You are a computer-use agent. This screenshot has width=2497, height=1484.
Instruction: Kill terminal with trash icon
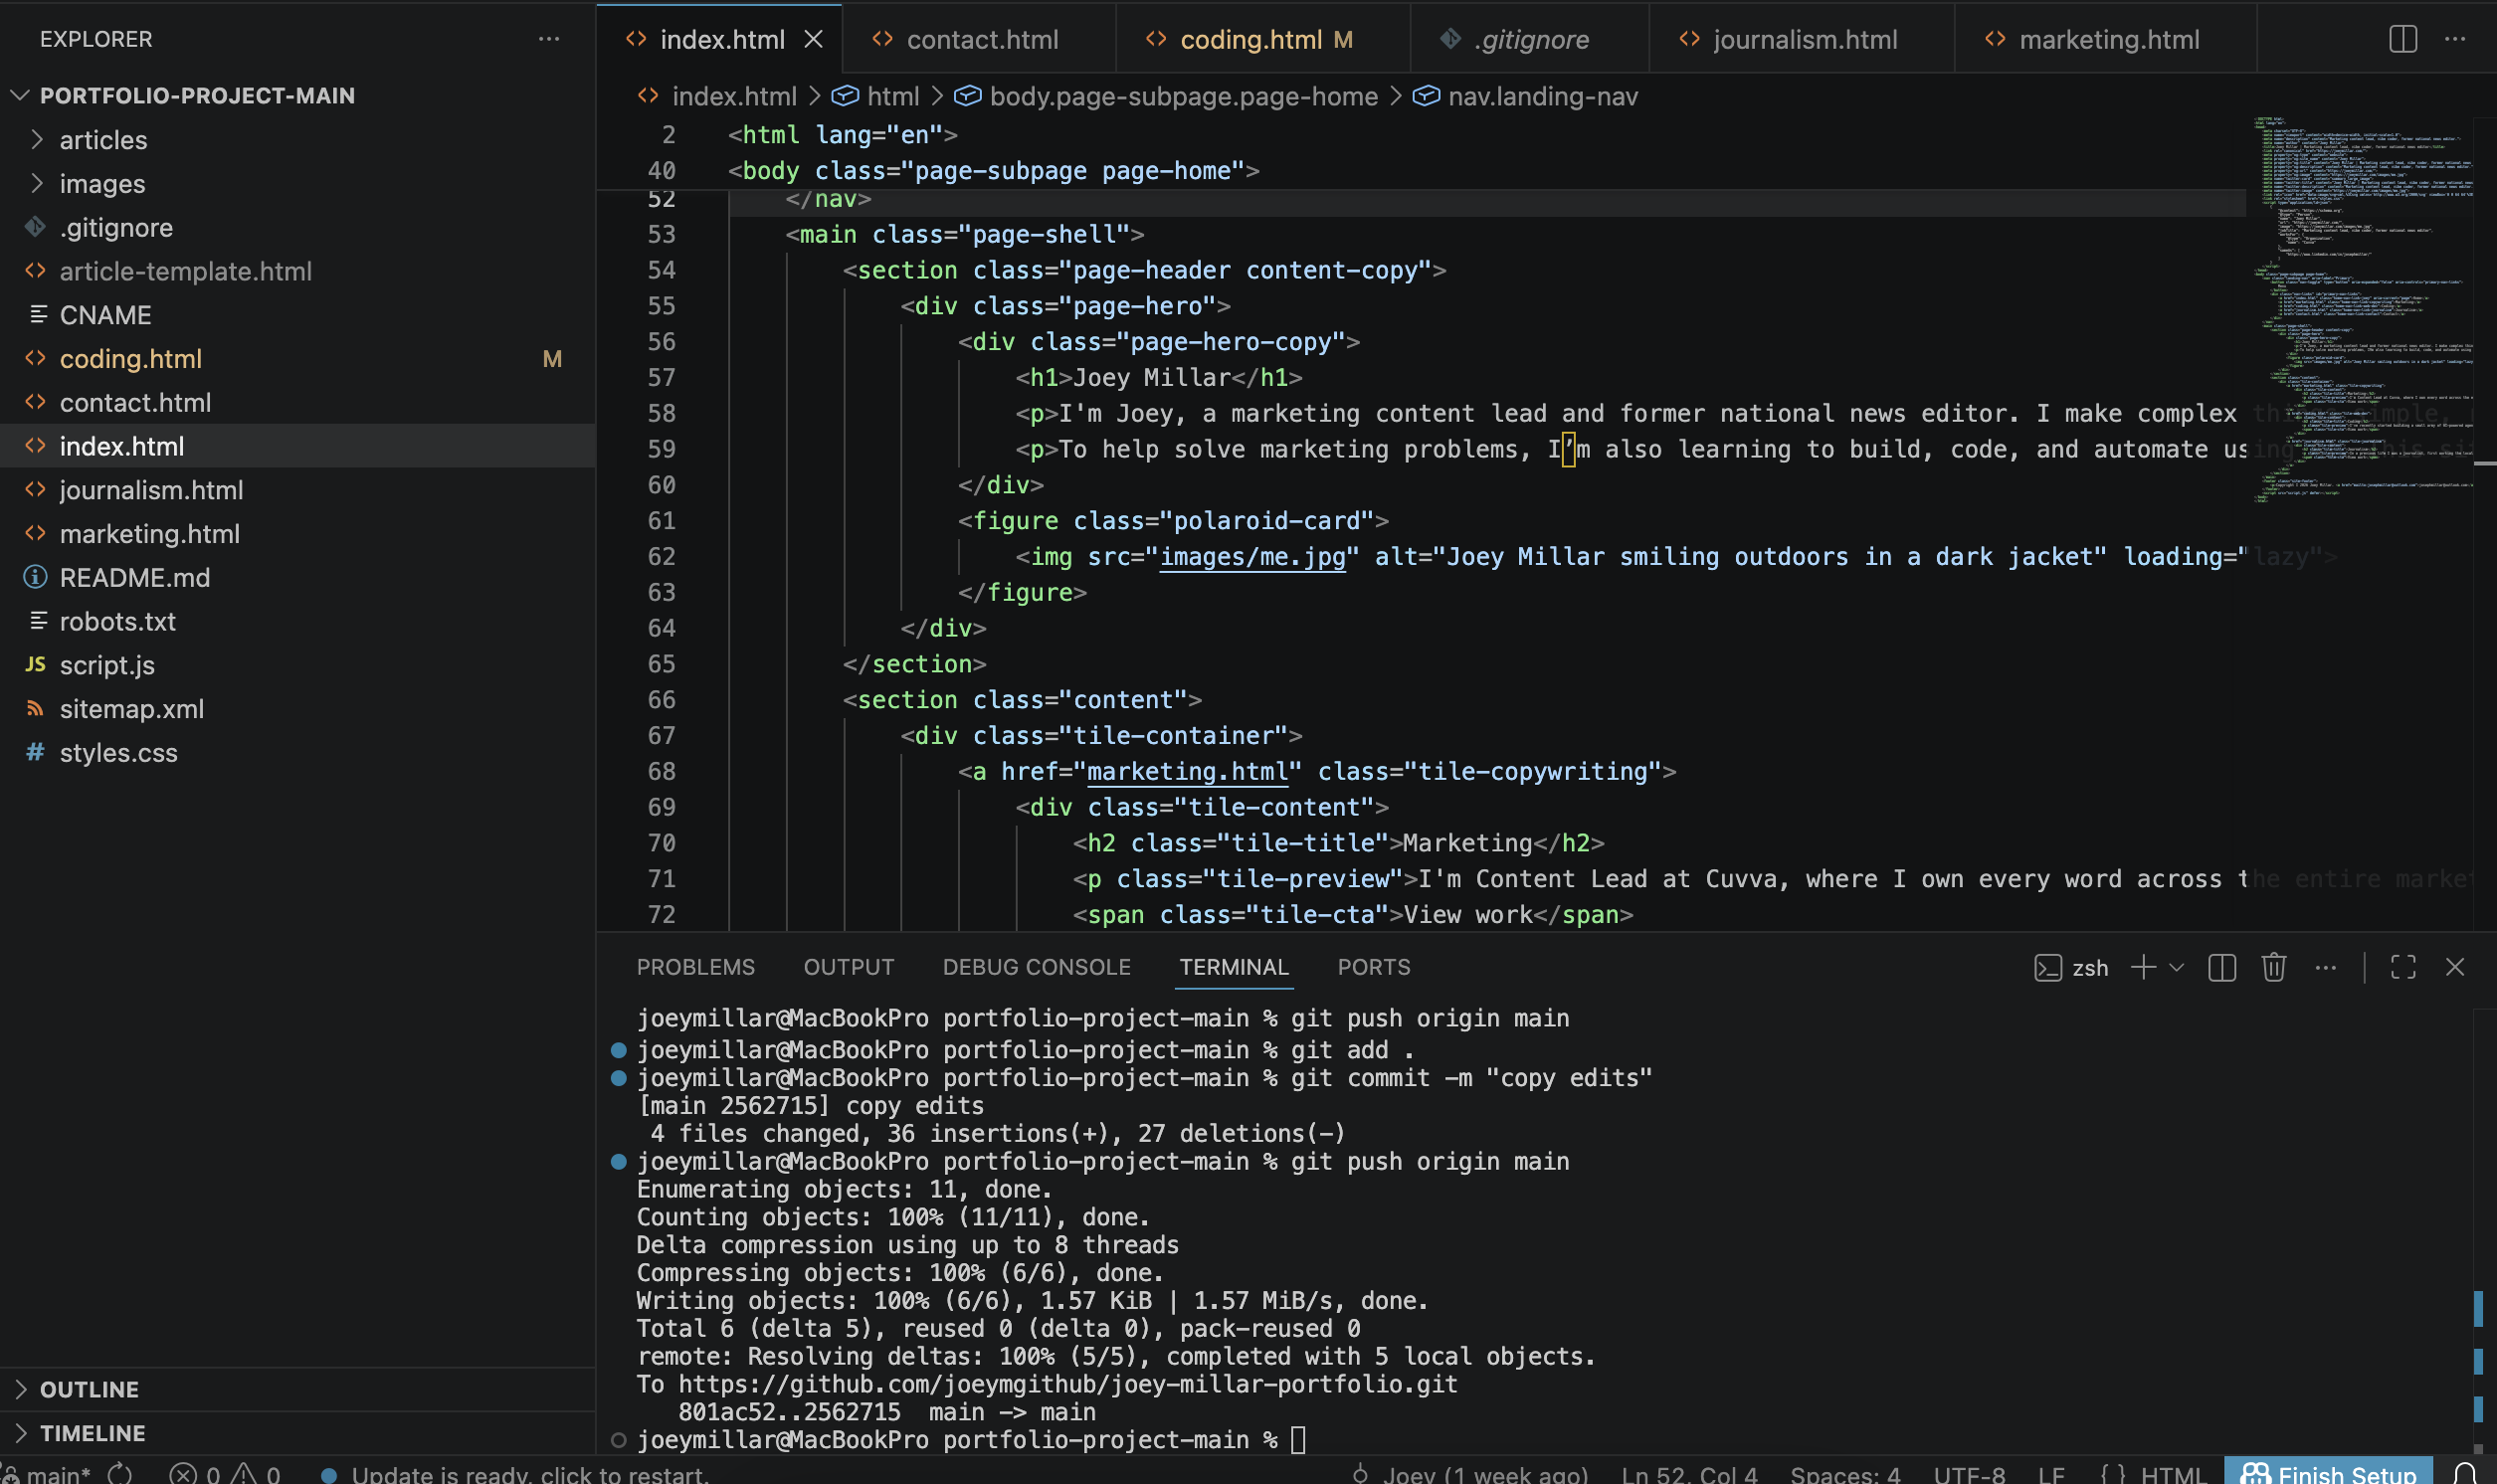(2273, 967)
